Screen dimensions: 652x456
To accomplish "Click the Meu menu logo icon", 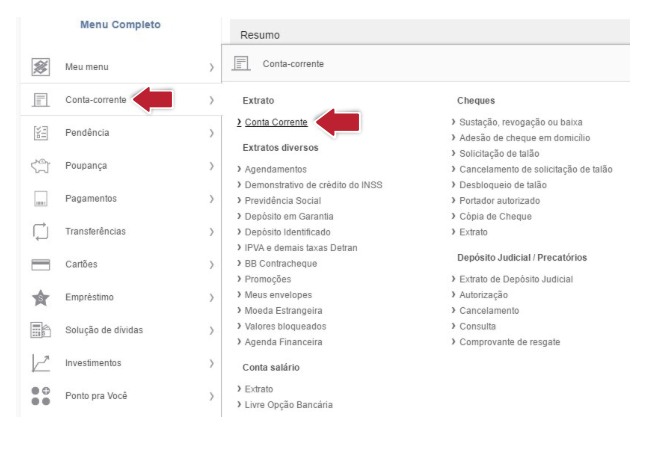I will pyautogui.click(x=41, y=67).
